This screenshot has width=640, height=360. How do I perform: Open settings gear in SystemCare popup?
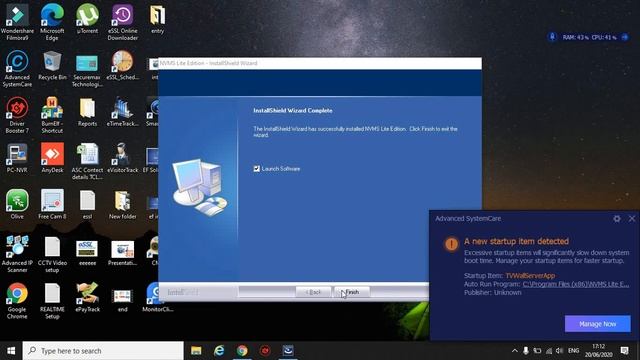click(617, 219)
